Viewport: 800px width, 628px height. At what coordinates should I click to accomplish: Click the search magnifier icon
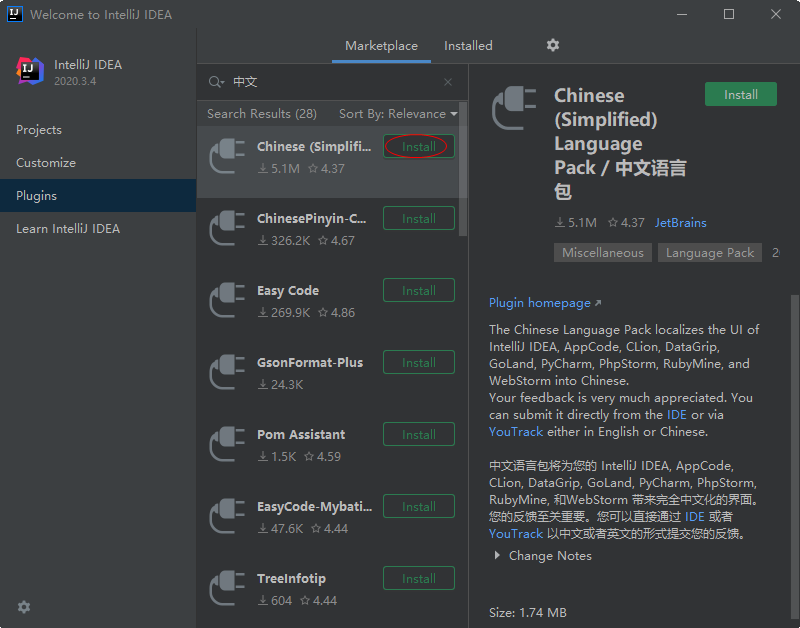215,82
